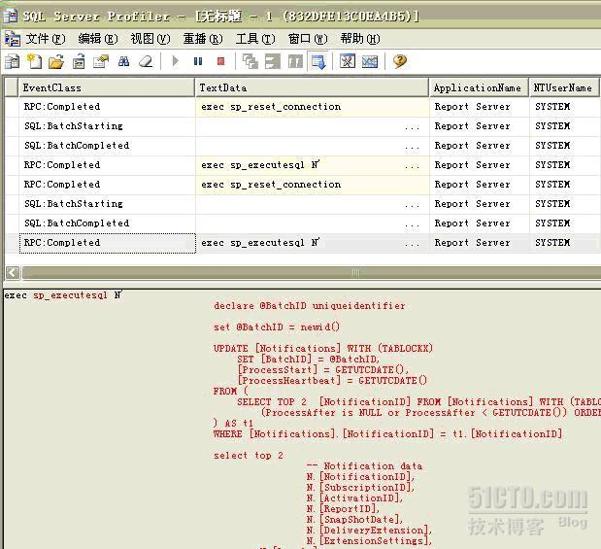
Task: Open the 编辑(E) menu
Action: tap(98, 39)
